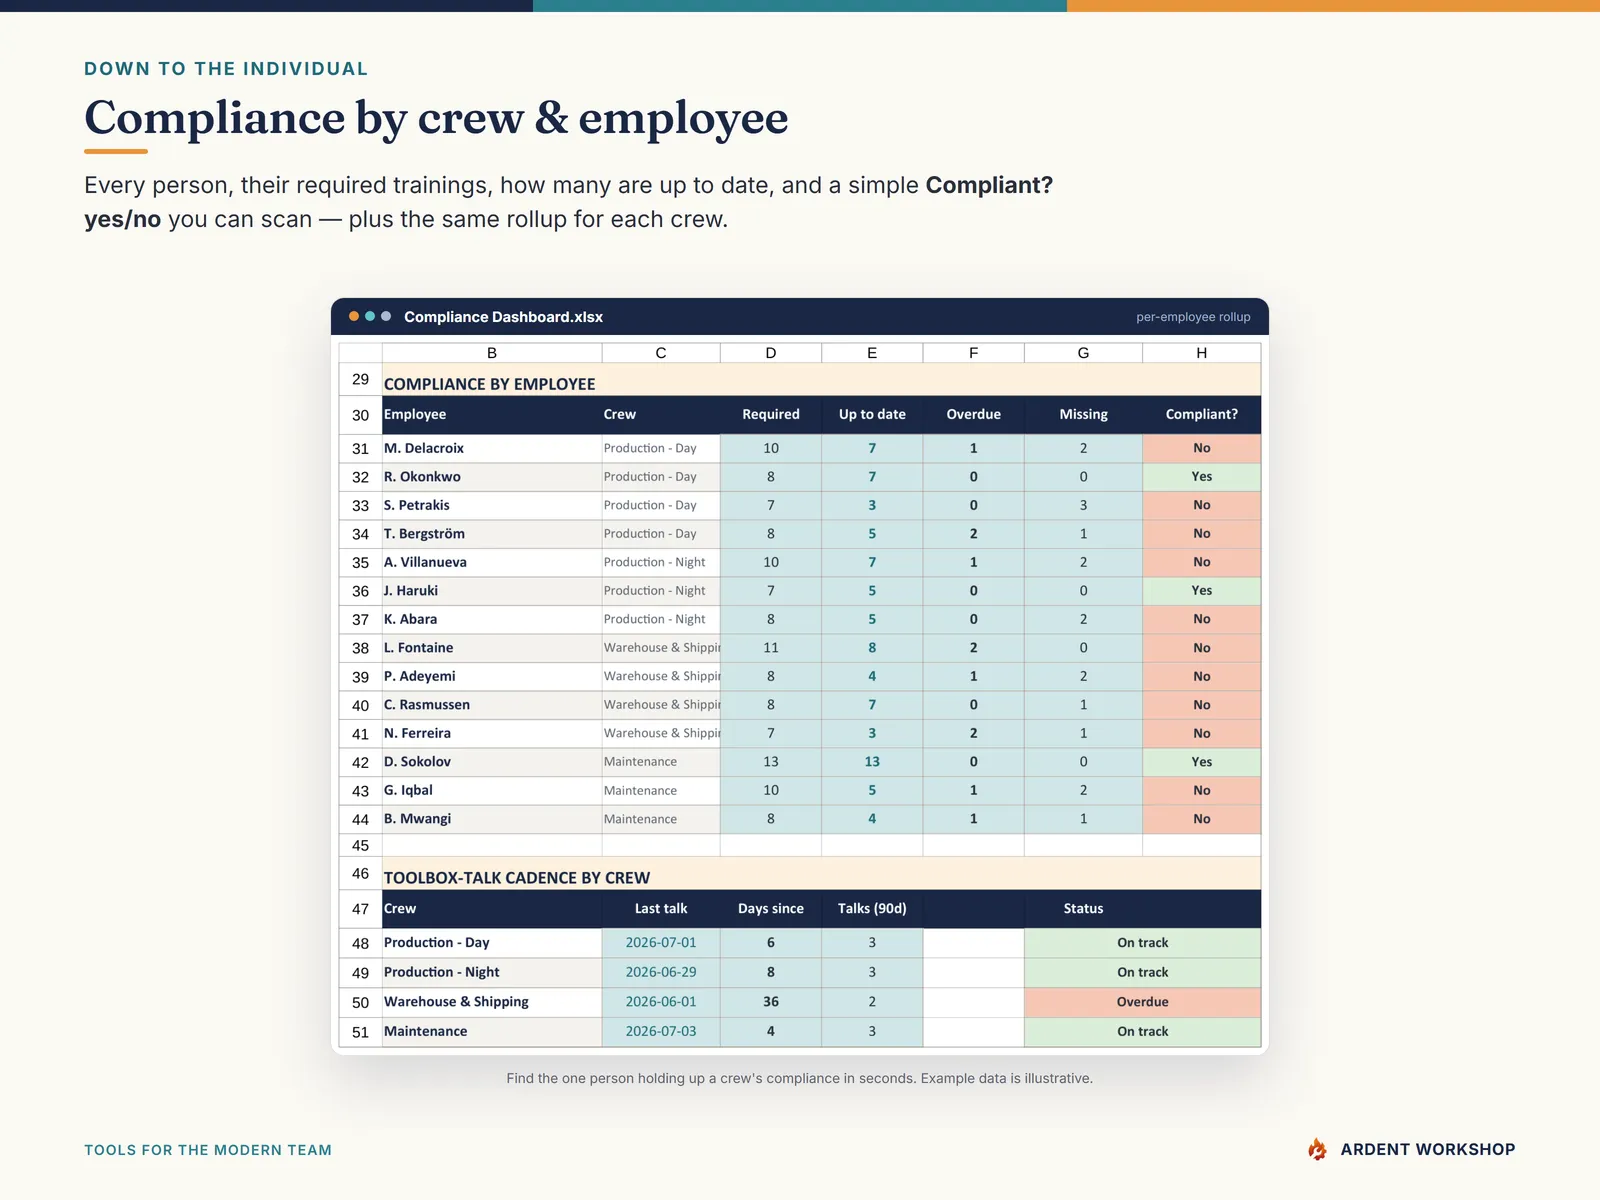Screen dimensions: 1600x1200
Task: Select column G header
Action: (x=1084, y=353)
